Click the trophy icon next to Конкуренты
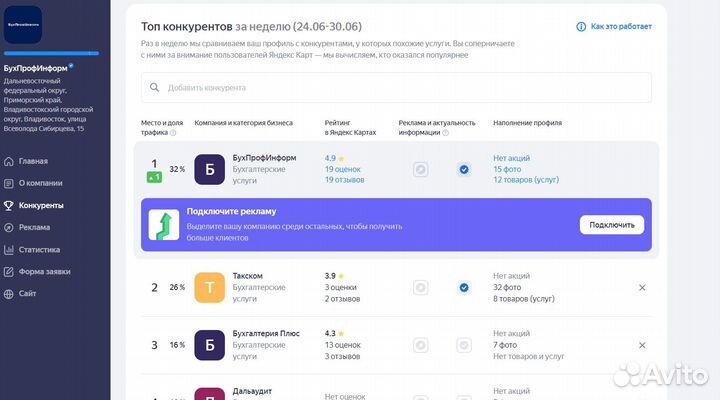The width and height of the screenshot is (720, 400). tap(9, 205)
